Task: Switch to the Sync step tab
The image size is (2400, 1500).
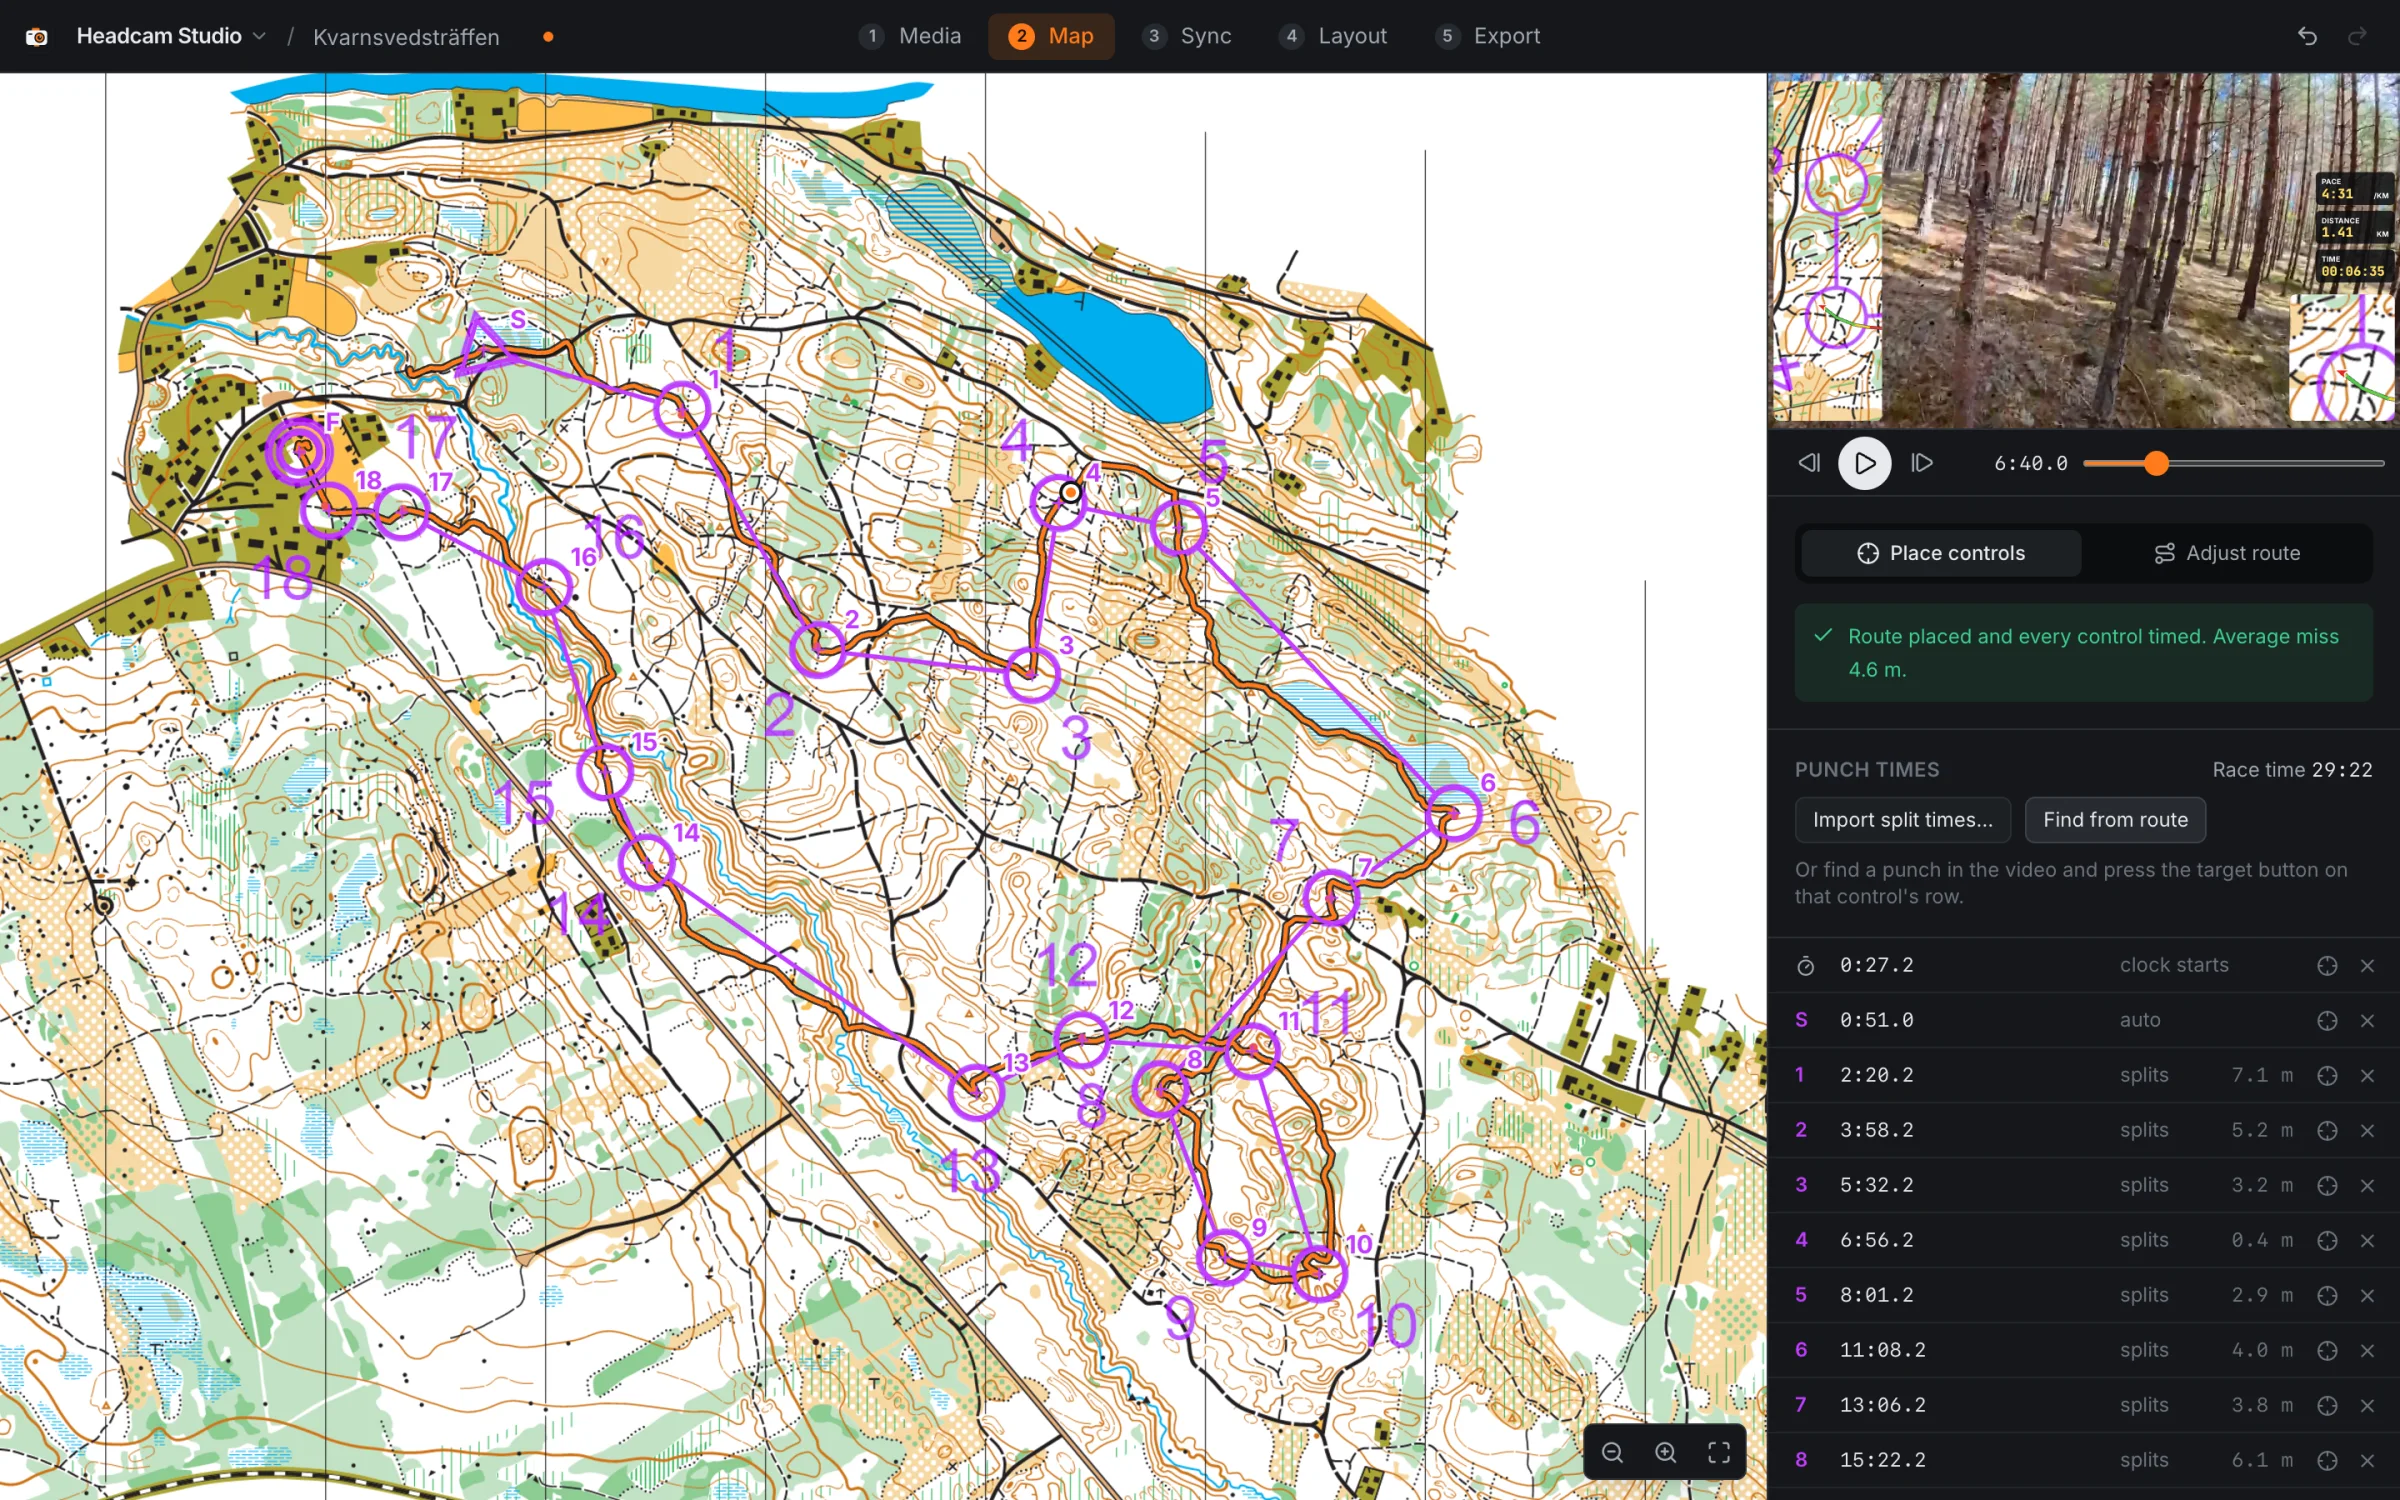Action: [x=1187, y=36]
